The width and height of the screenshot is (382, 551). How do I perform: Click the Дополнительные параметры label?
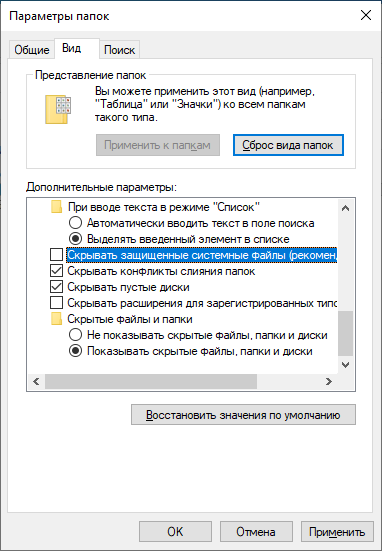pos(101,187)
